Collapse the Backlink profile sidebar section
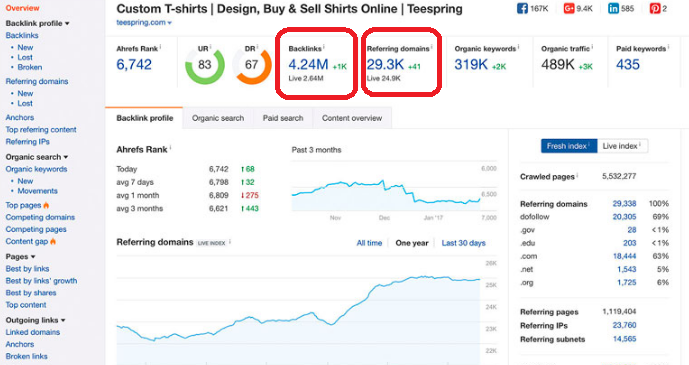Screen dimensions: 689x365 37,23
